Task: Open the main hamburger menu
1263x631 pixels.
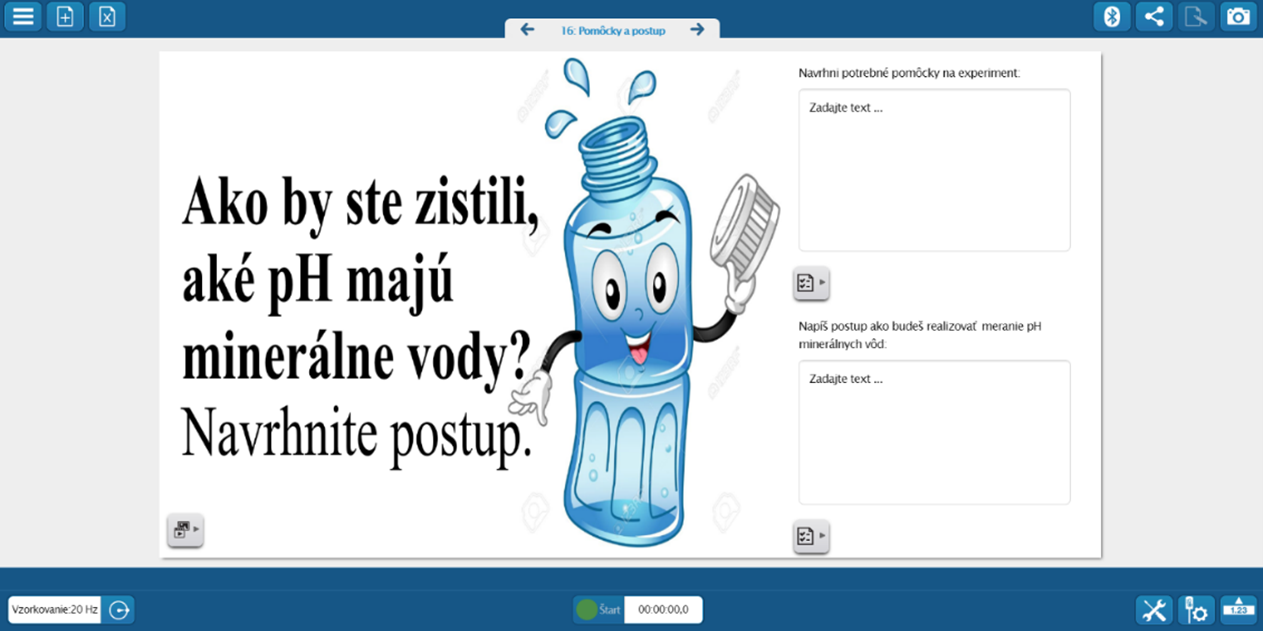Action: (x=23, y=17)
